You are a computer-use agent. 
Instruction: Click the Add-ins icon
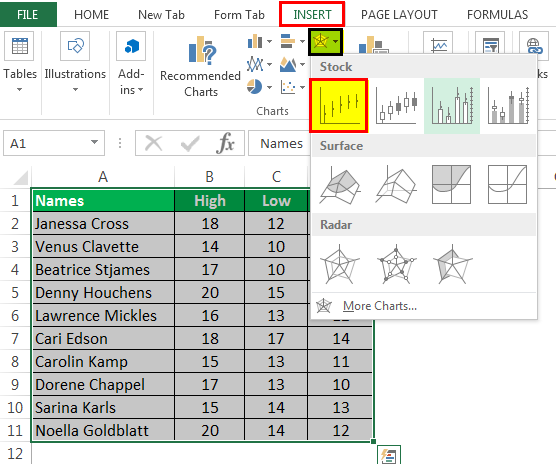coord(131,46)
